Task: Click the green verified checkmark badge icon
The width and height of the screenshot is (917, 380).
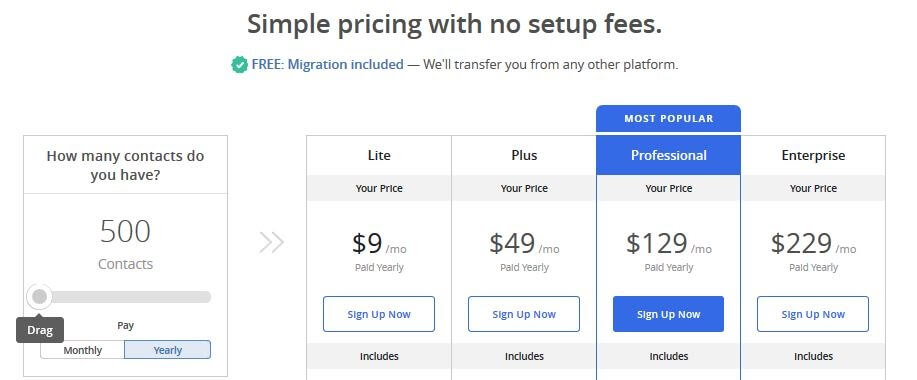Action: point(239,64)
